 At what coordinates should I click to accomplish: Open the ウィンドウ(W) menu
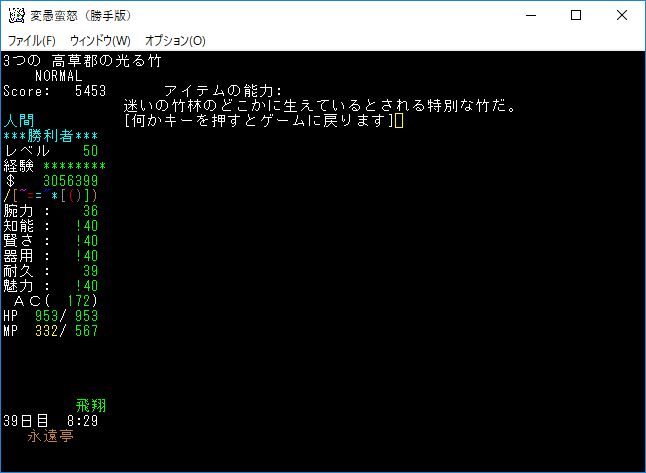tap(100, 41)
